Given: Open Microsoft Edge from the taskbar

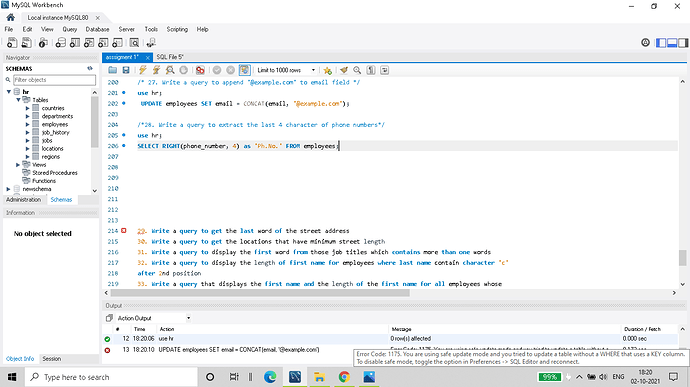Looking at the screenshot, I should 270,377.
